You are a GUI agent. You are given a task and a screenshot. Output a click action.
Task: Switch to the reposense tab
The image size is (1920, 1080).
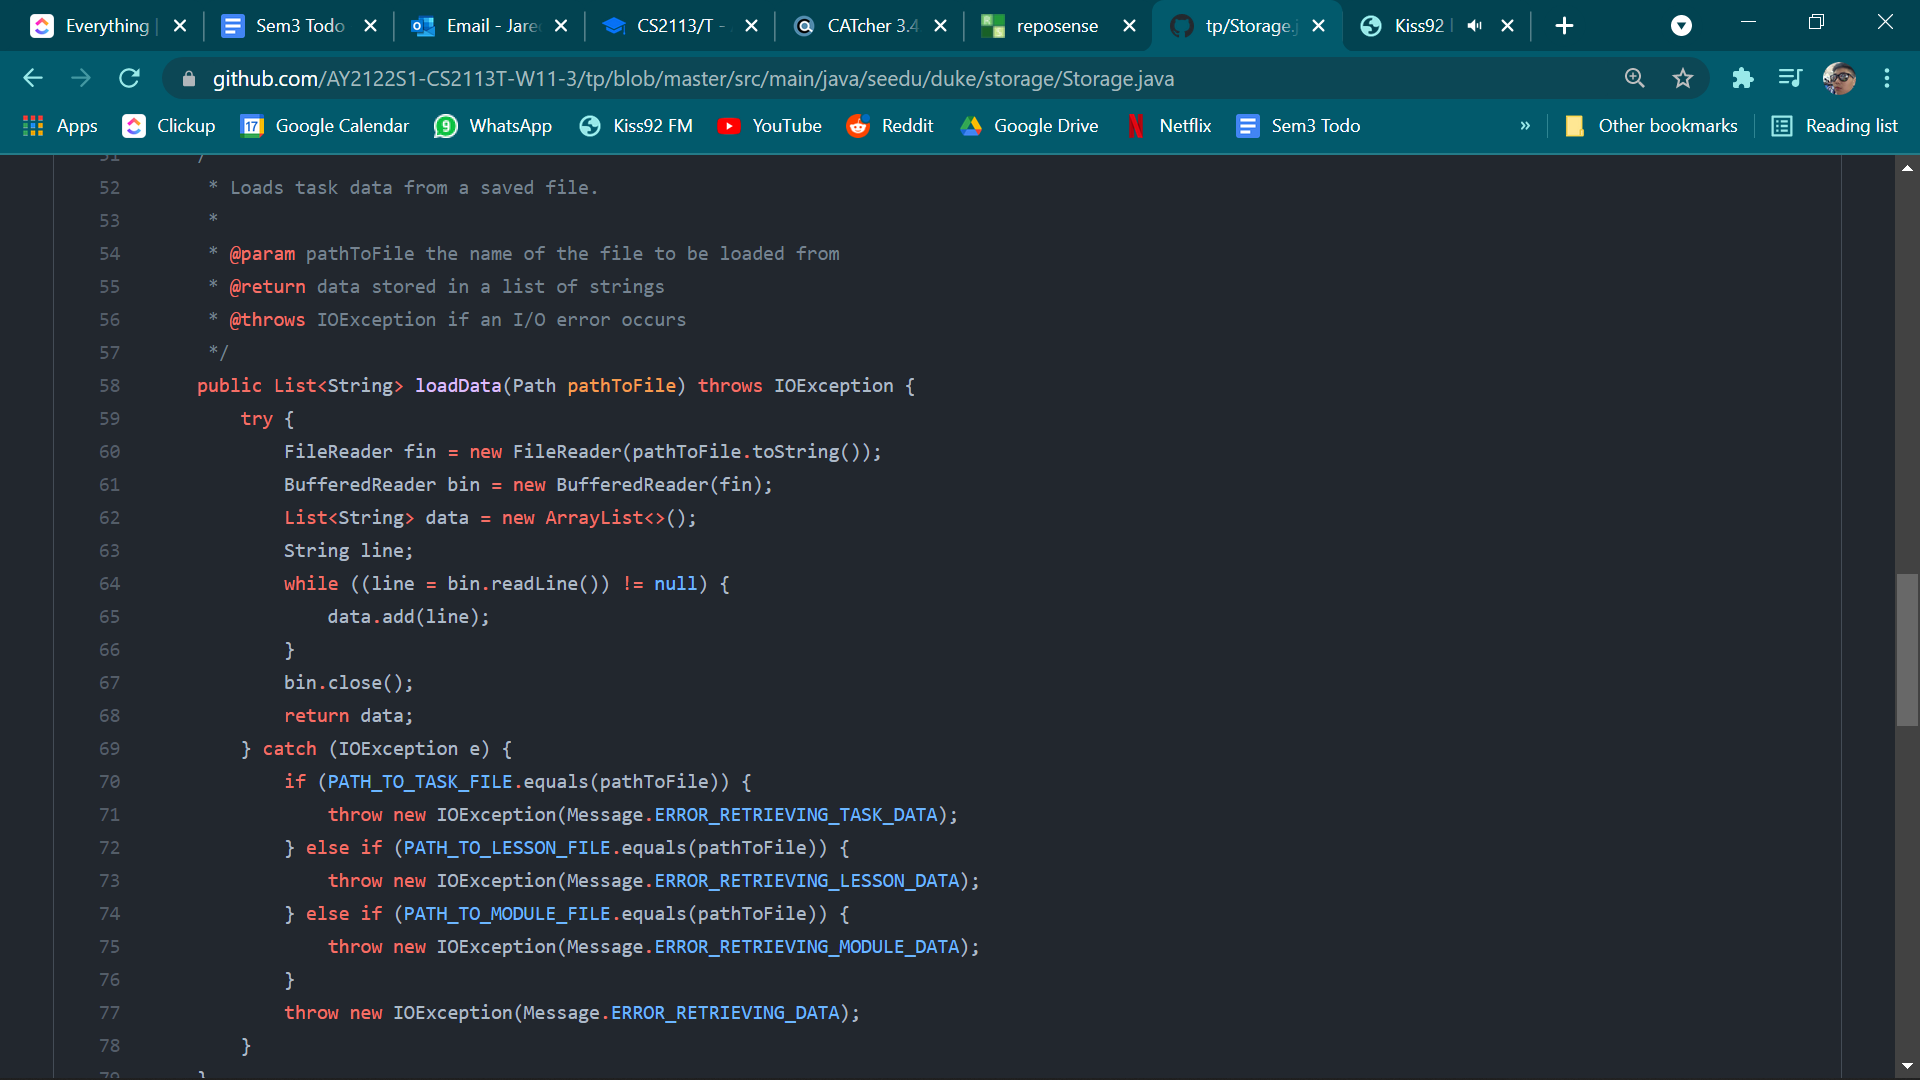coord(1057,26)
